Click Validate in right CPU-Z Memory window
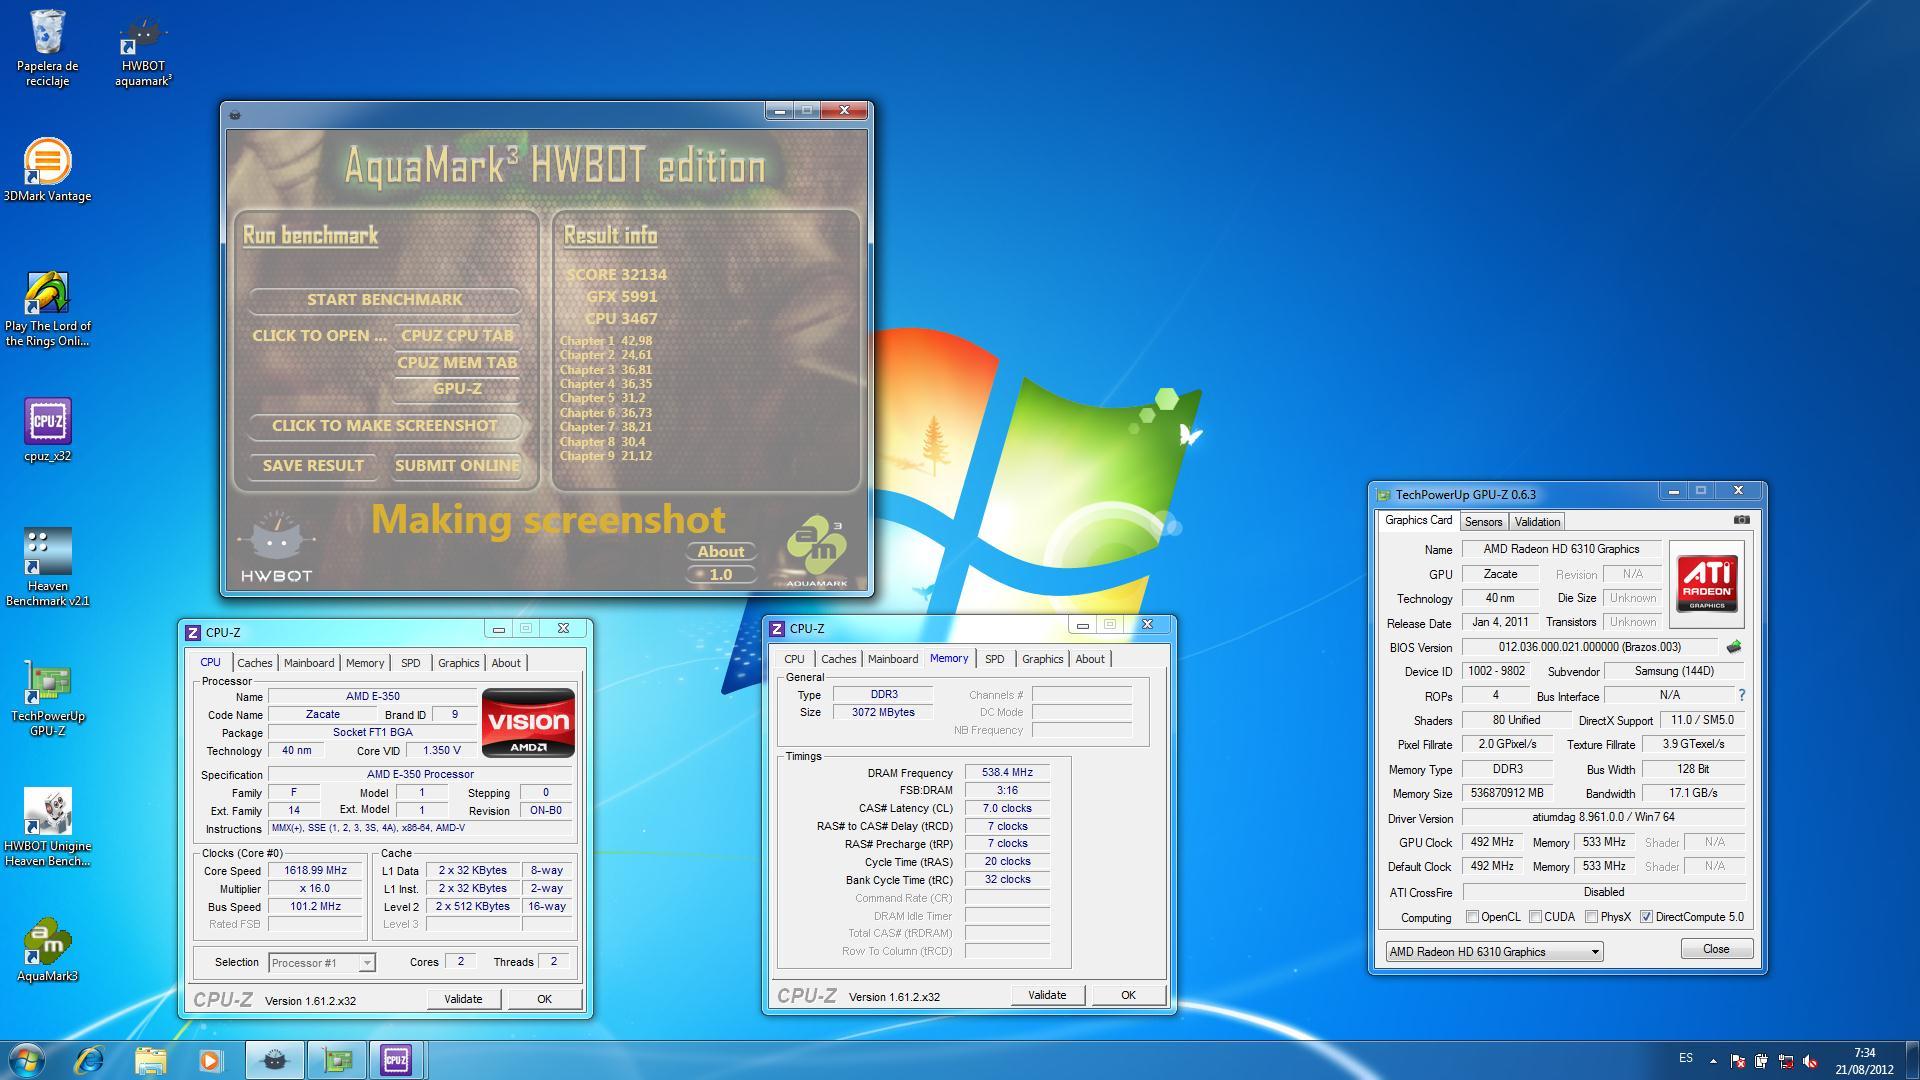 (x=1047, y=995)
